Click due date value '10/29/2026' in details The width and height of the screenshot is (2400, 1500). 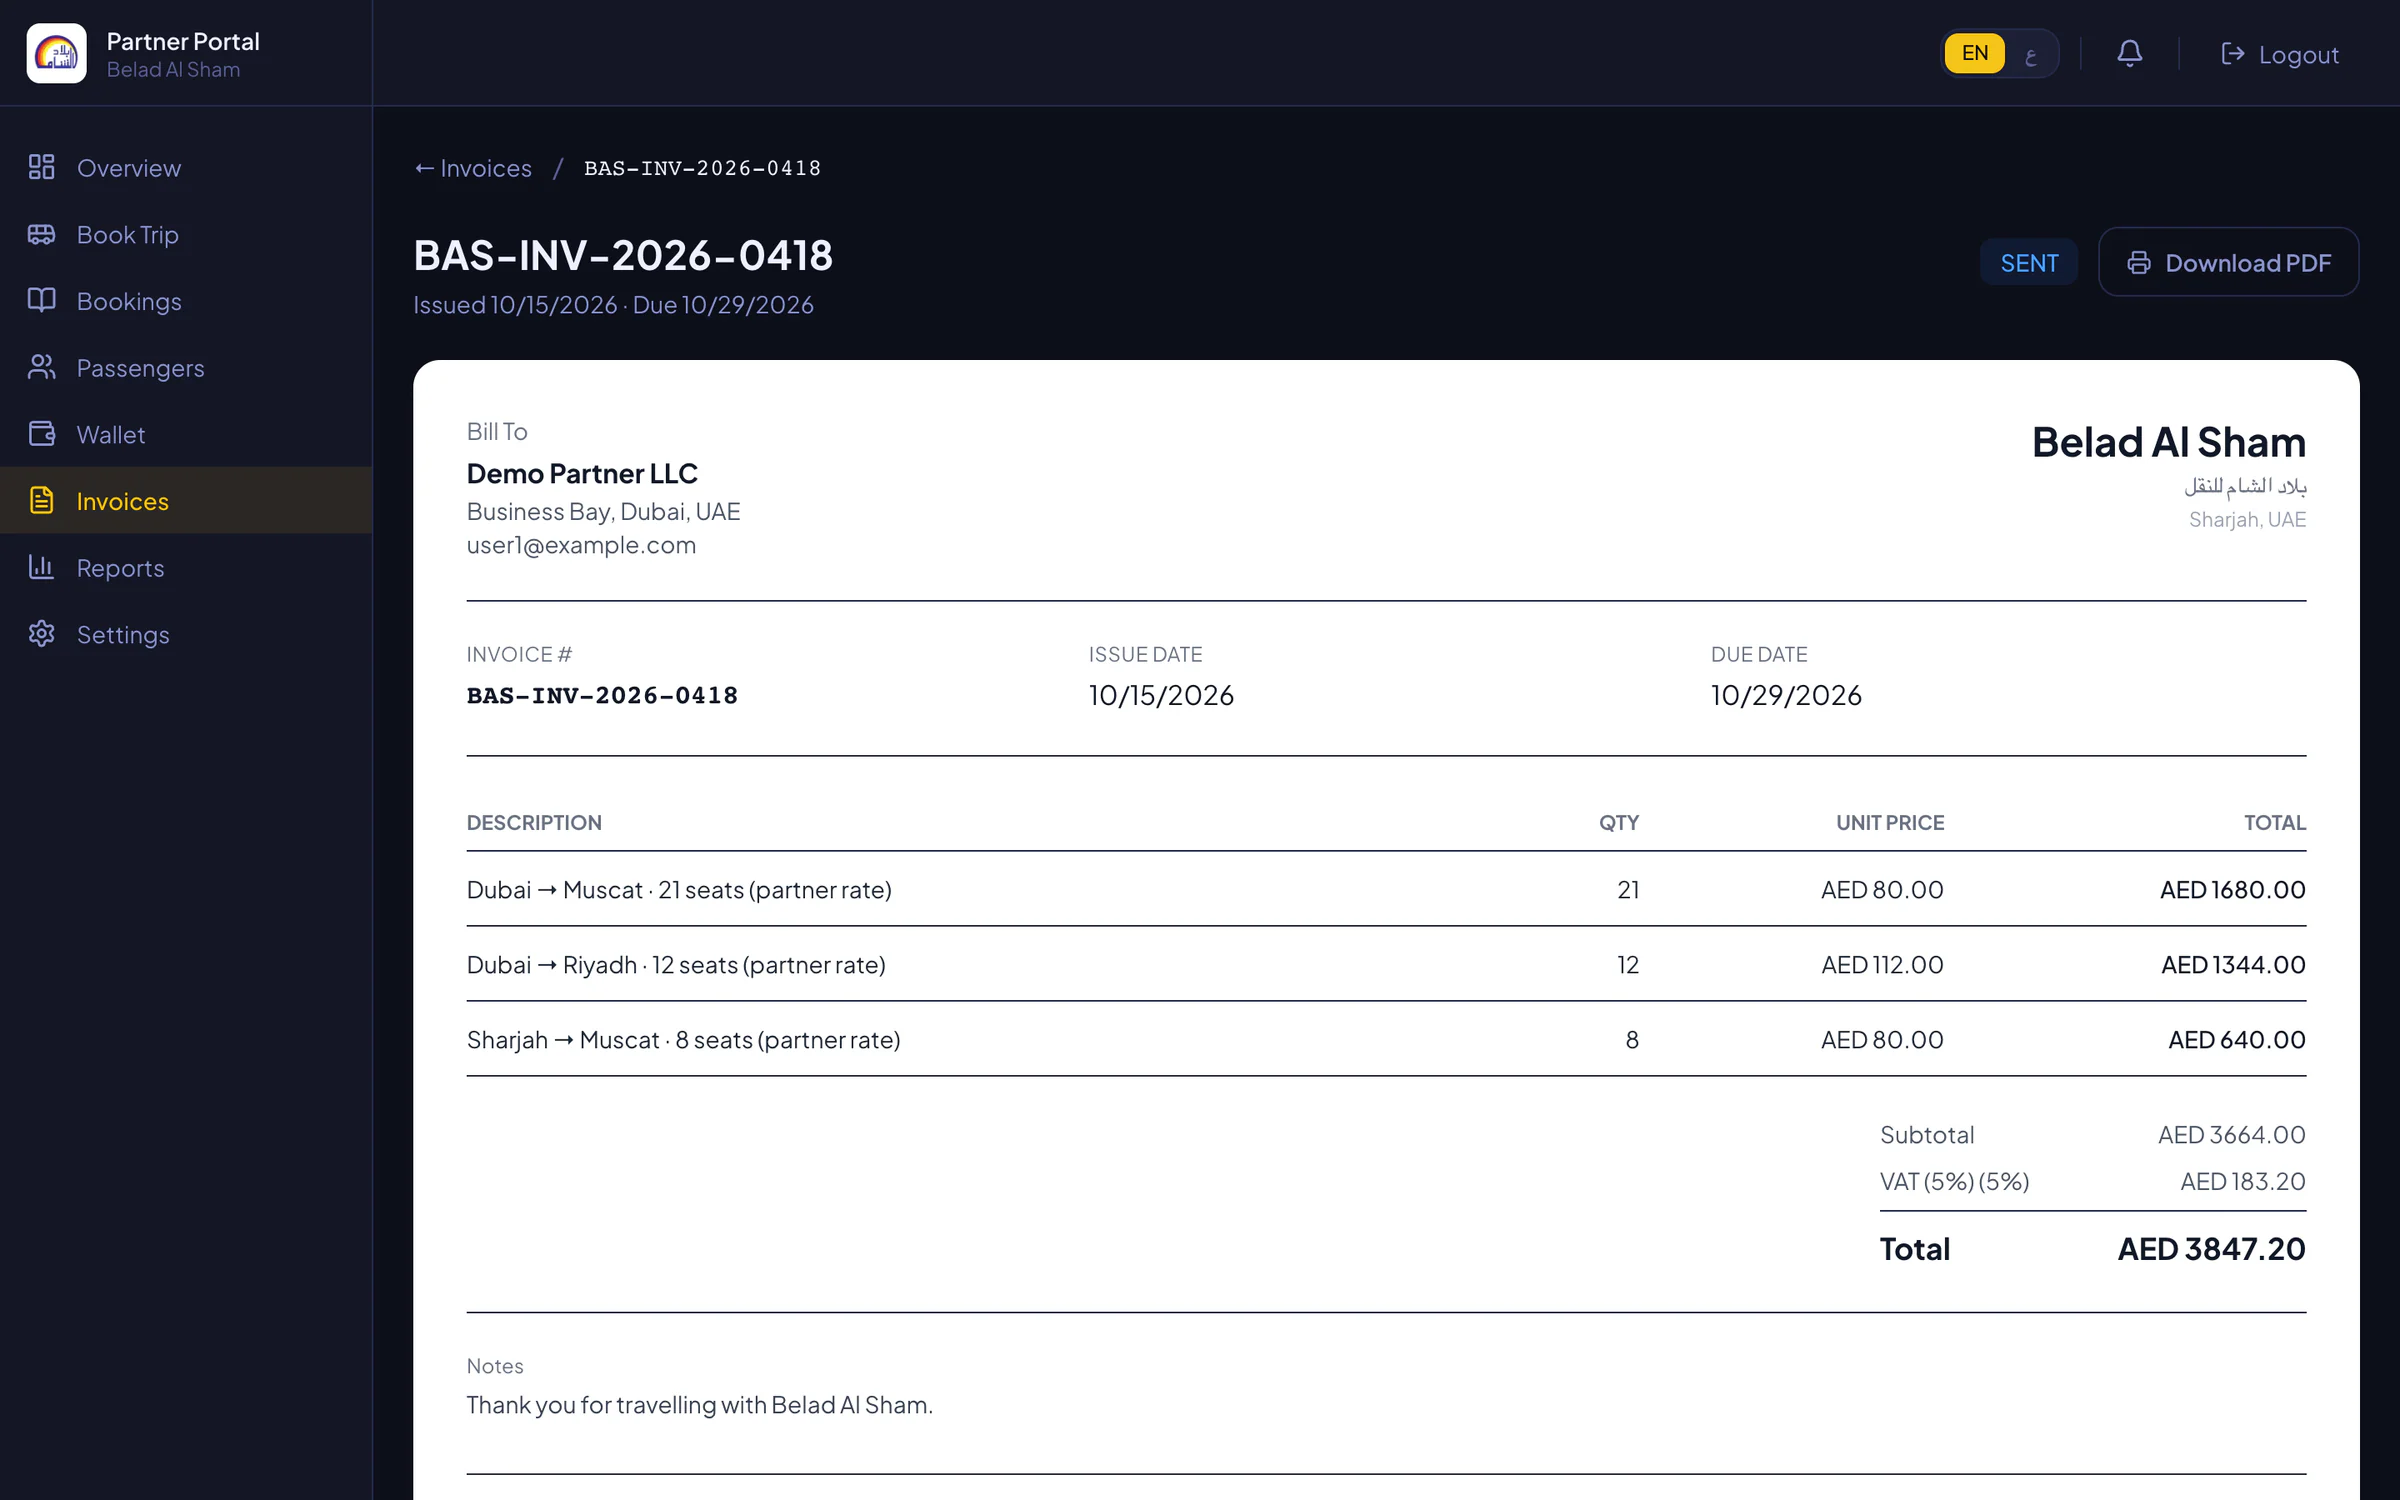click(x=1786, y=695)
